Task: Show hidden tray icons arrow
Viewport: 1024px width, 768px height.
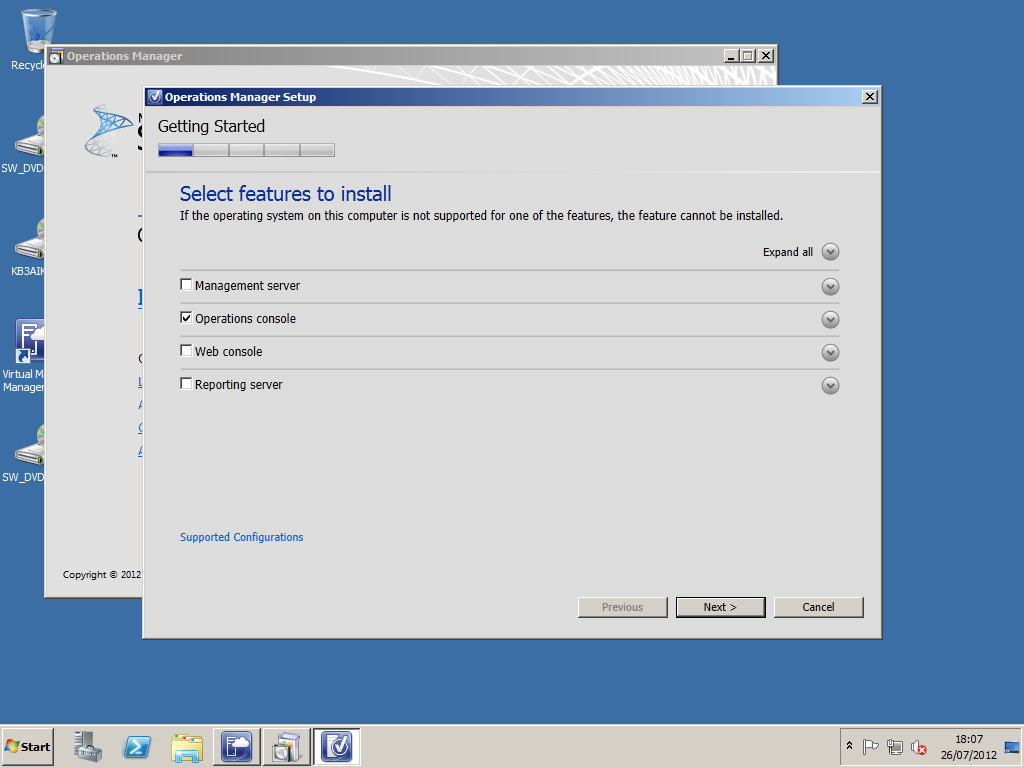Action: pyautogui.click(x=849, y=746)
